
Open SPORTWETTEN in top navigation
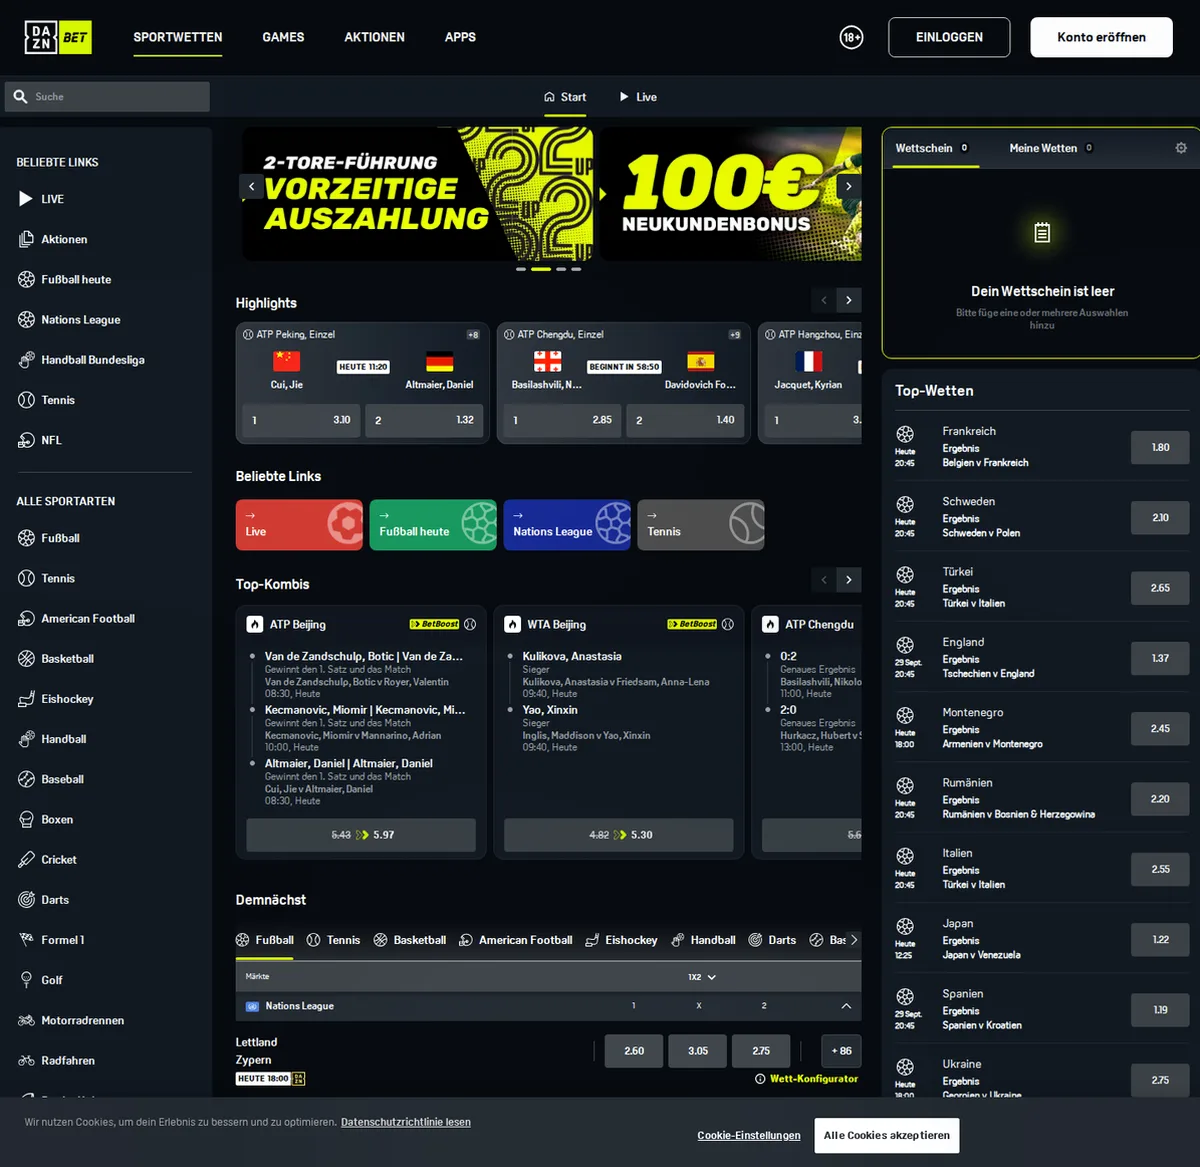click(178, 37)
